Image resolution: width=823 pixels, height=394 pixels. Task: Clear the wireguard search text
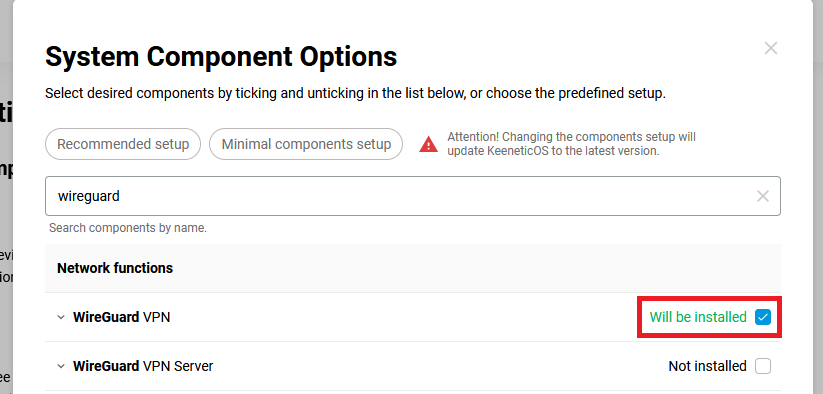(763, 196)
